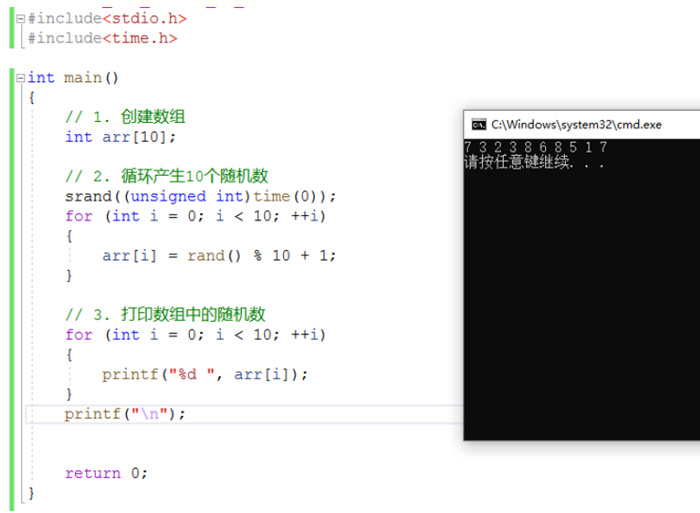This screenshot has height=513, width=700.
Task: Click the "return 0;" statement
Action: tap(106, 473)
